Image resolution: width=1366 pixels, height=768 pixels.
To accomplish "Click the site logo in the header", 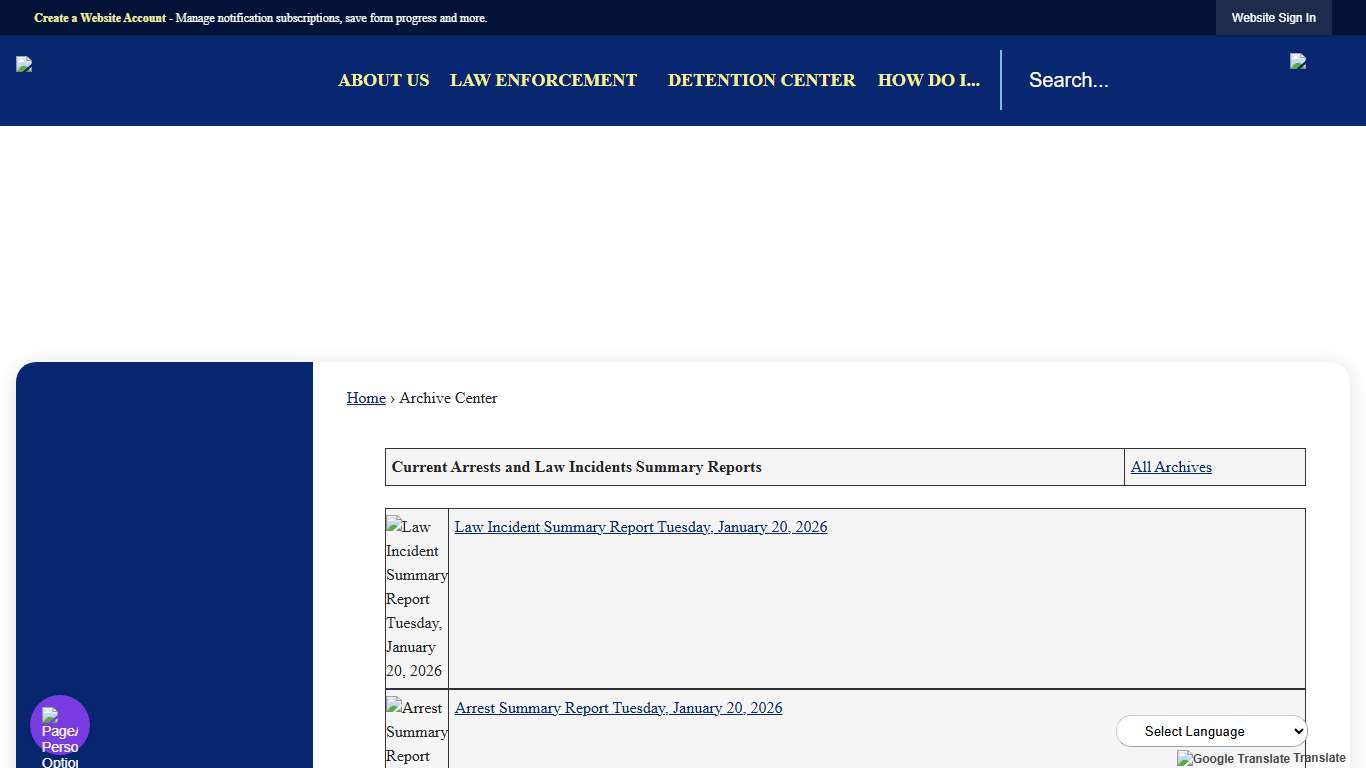I will click(23, 63).
